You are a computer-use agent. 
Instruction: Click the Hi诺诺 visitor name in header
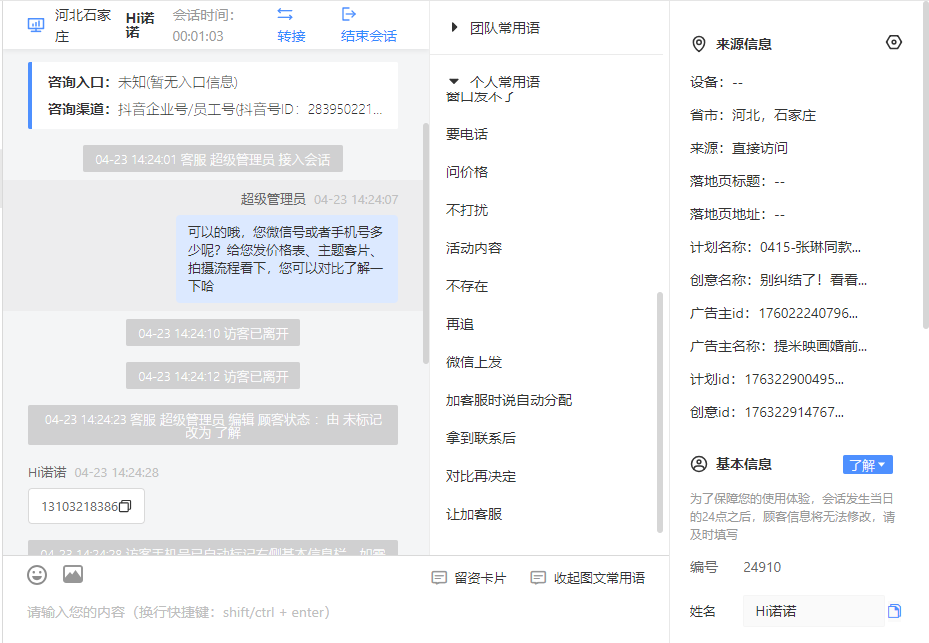click(140, 25)
